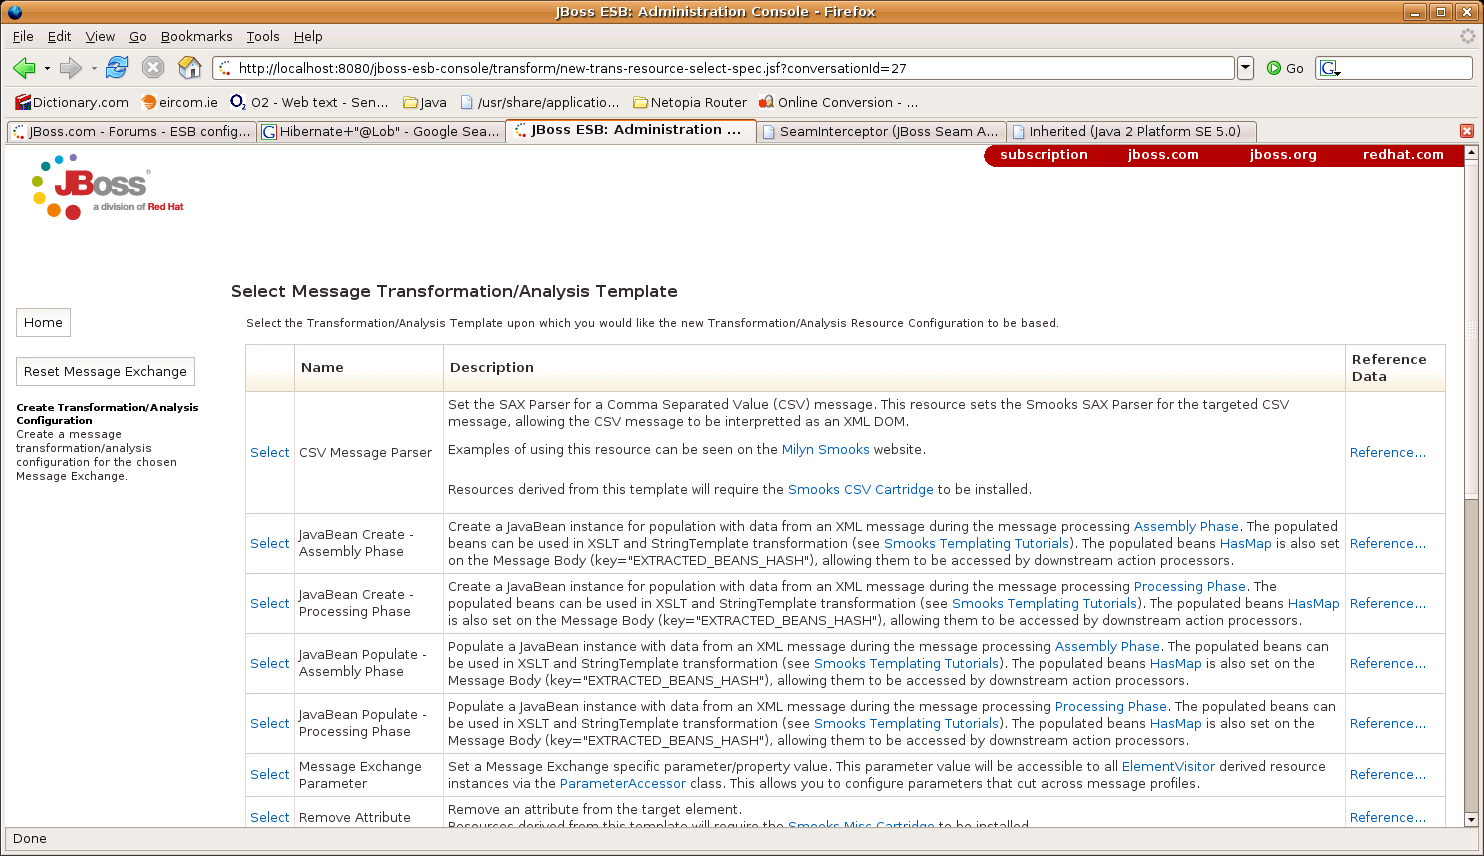Open the Netopia Router bookmark folder
The image size is (1484, 856).
click(690, 102)
